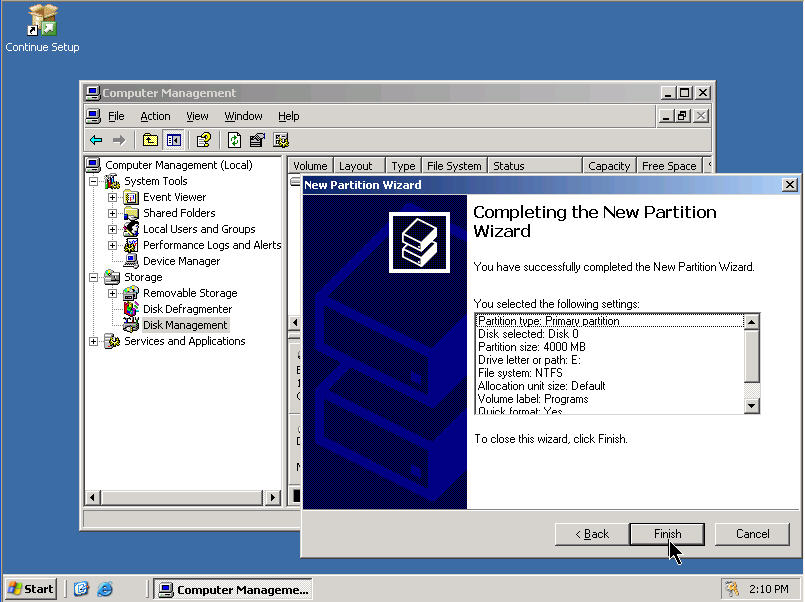The width and height of the screenshot is (805, 602).
Task: Expand the Shared Folders node
Action: click(x=112, y=213)
